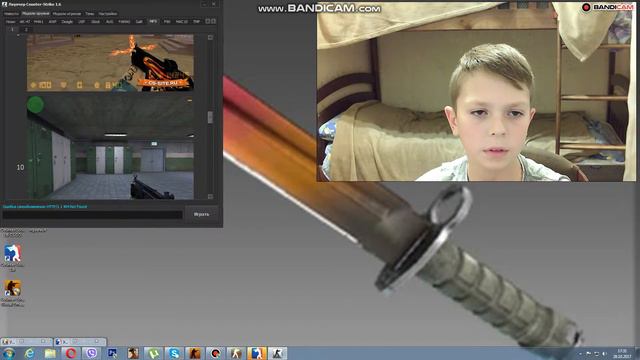Open the blue-red Counter-Strike desktop shortcut
The image size is (640, 360).
(12, 253)
